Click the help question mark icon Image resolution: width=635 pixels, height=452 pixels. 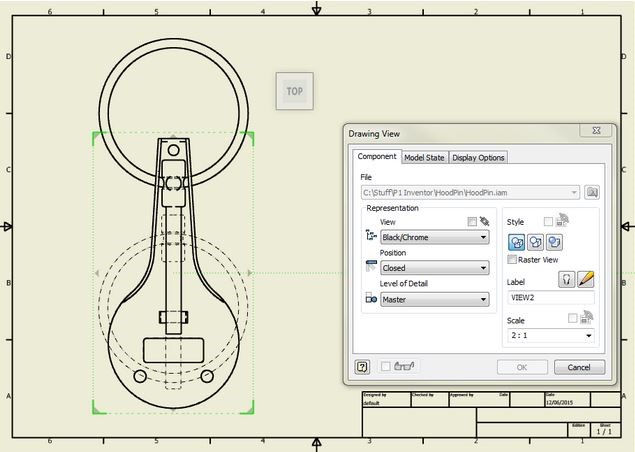tap(362, 367)
